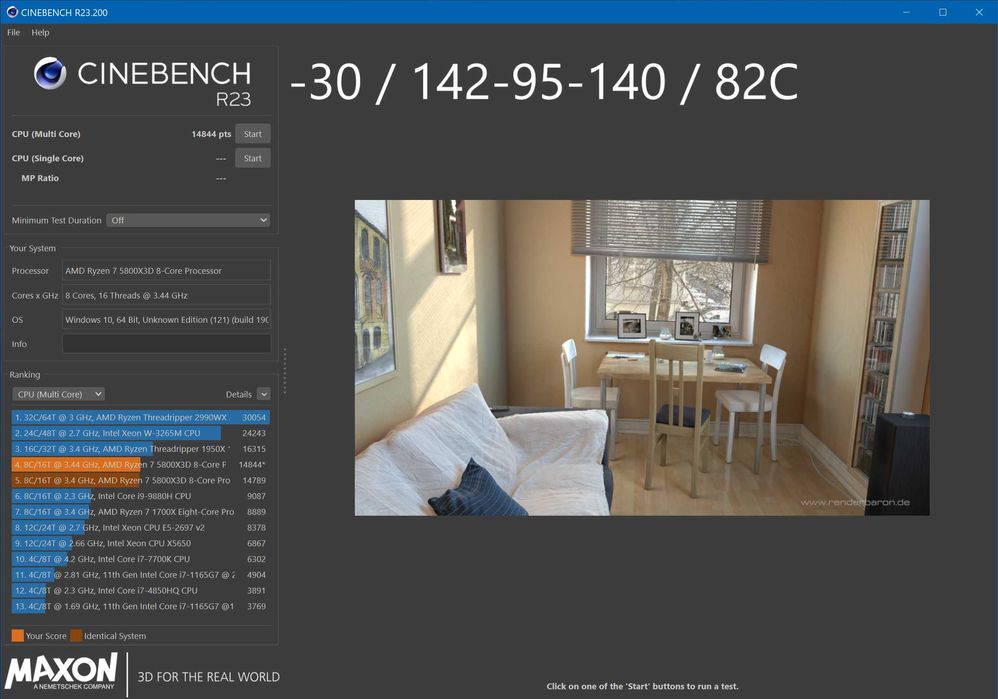Select ranking row Ryzen 7 1700X
The image size is (998, 699).
(141, 512)
